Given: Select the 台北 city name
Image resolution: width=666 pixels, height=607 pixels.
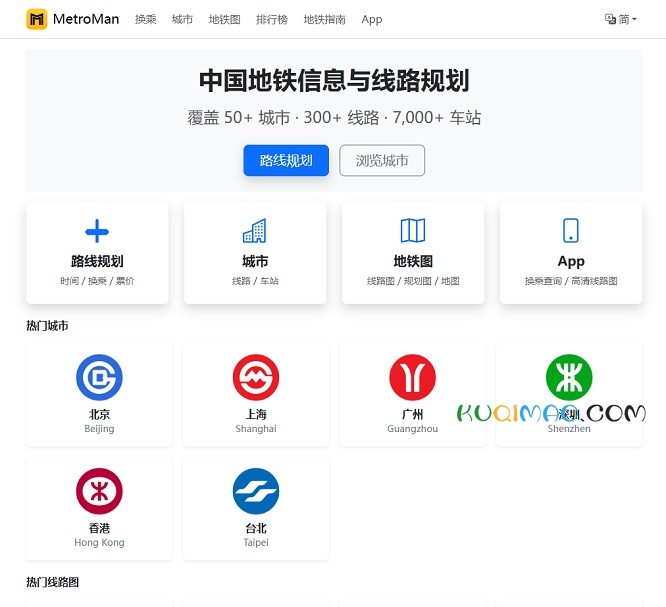Looking at the screenshot, I should point(256,528).
